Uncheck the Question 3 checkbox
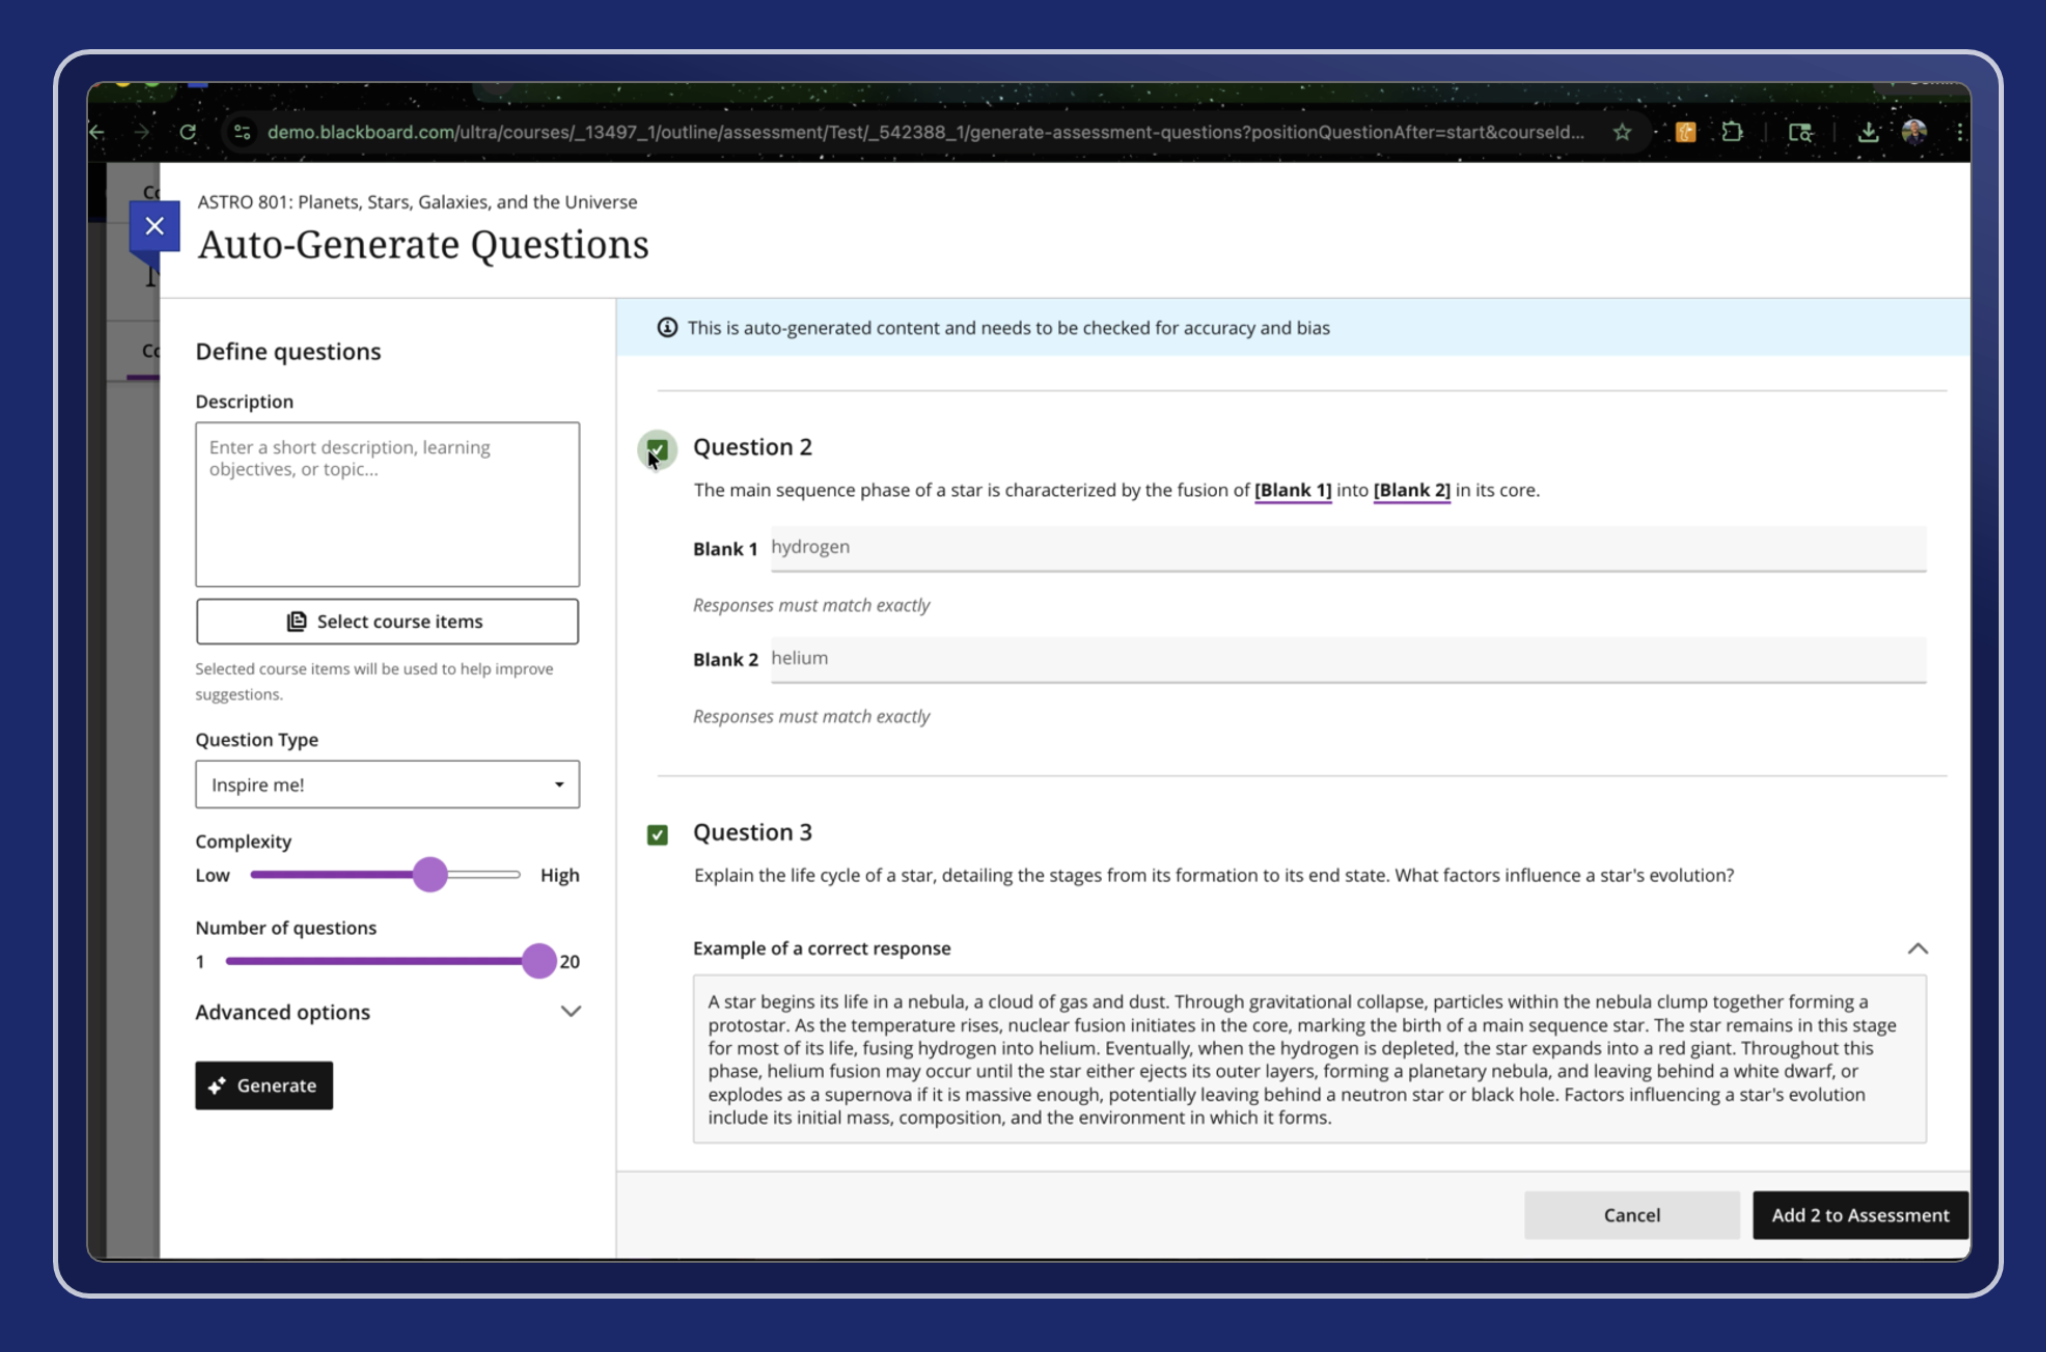This screenshot has width=2046, height=1352. click(x=657, y=834)
